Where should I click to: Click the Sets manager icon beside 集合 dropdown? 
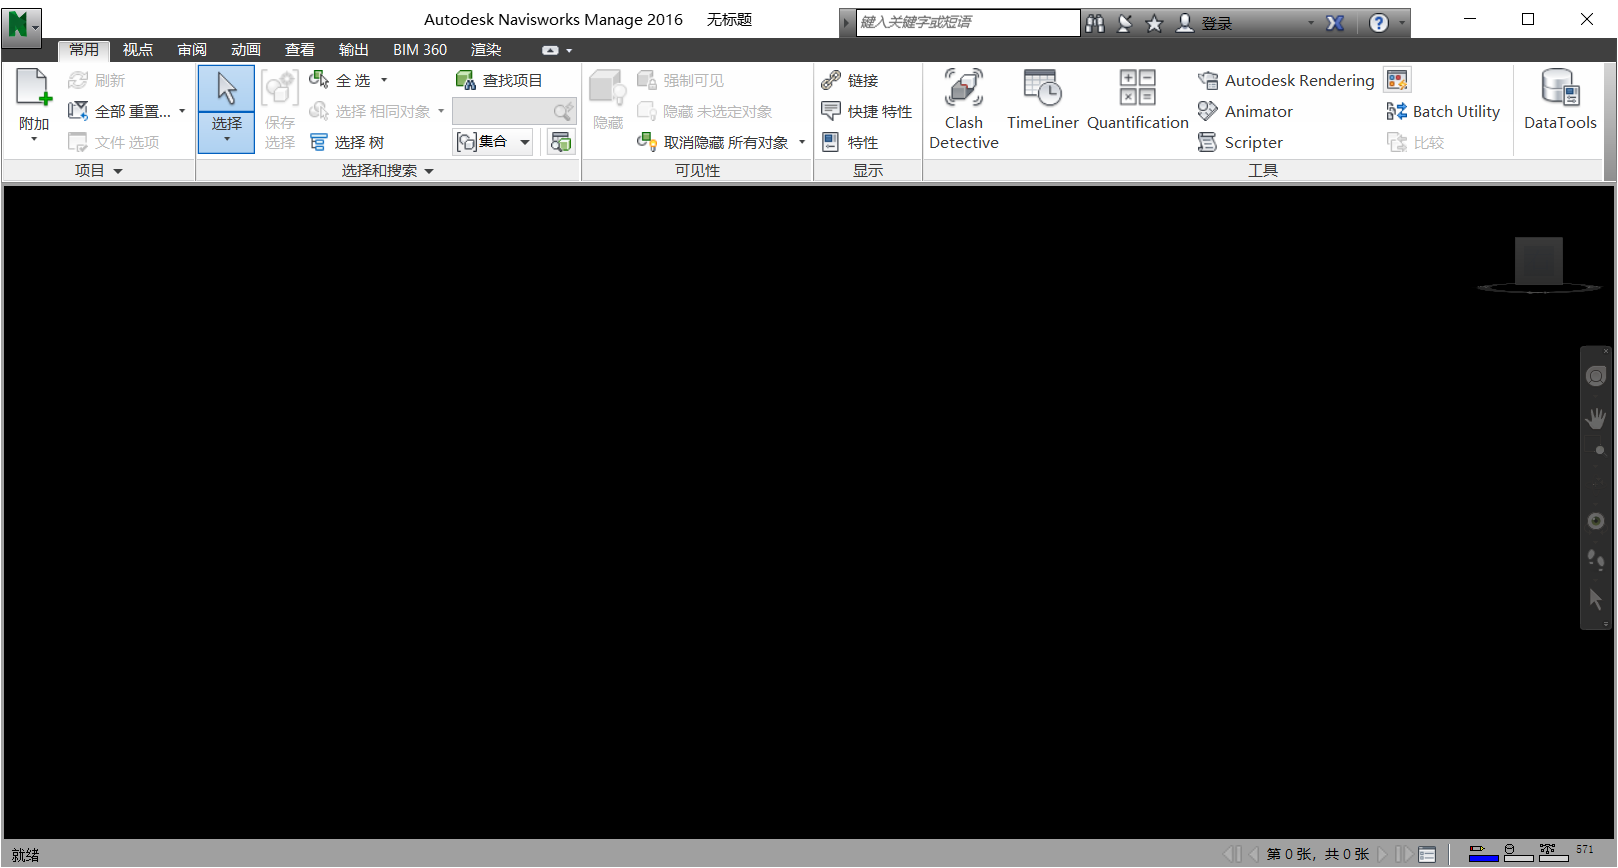pos(561,142)
